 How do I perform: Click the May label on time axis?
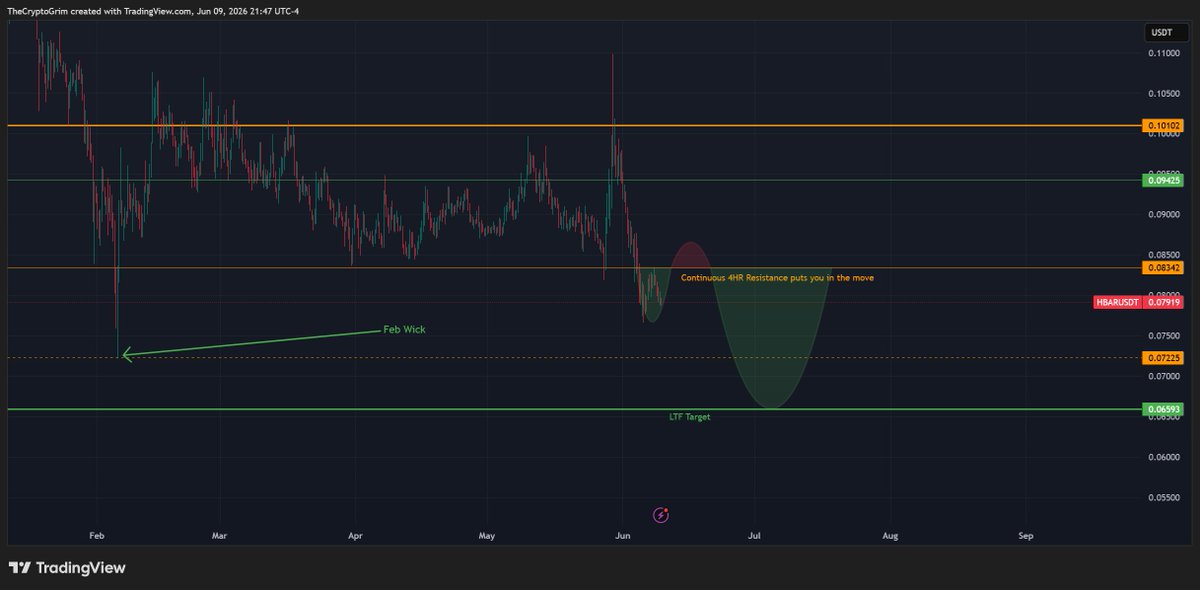[487, 536]
